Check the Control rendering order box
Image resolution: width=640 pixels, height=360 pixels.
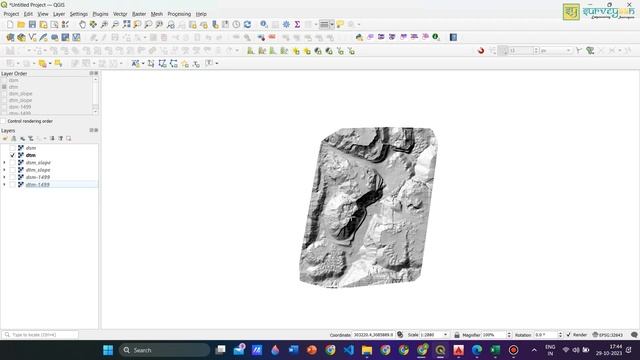tap(4, 121)
